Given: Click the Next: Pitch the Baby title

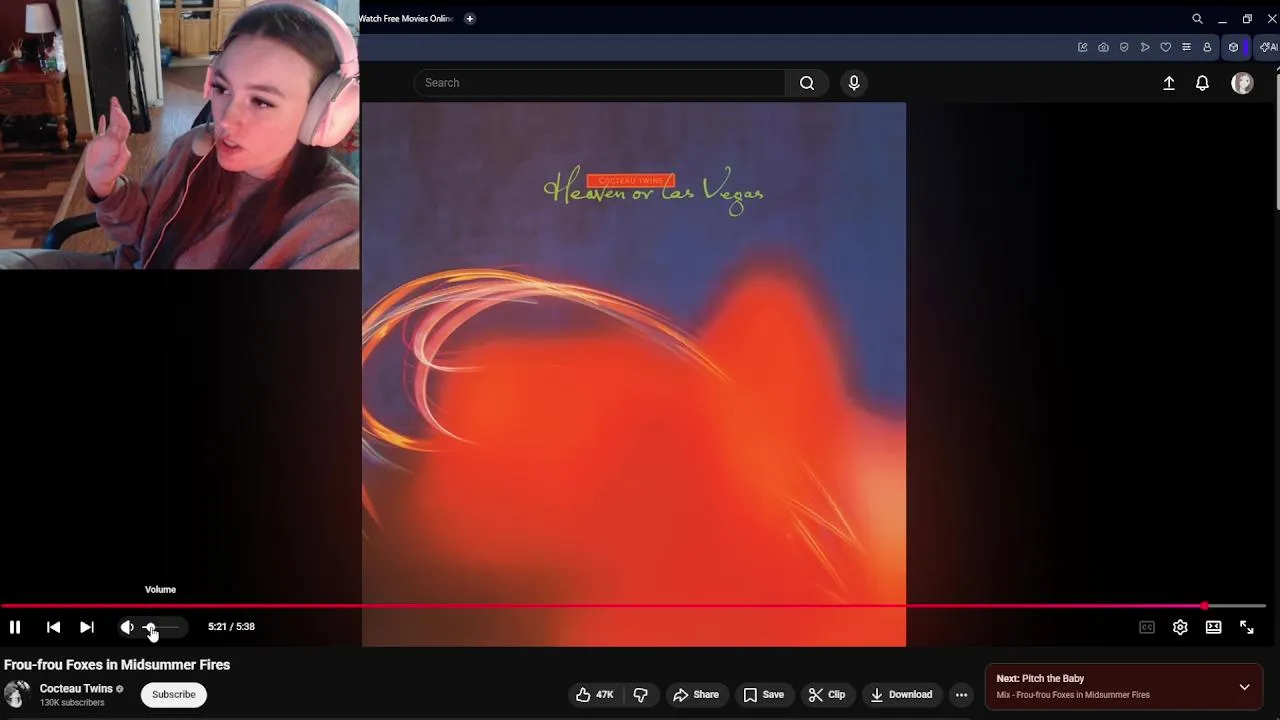Looking at the screenshot, I should pyautogui.click(x=1040, y=679).
